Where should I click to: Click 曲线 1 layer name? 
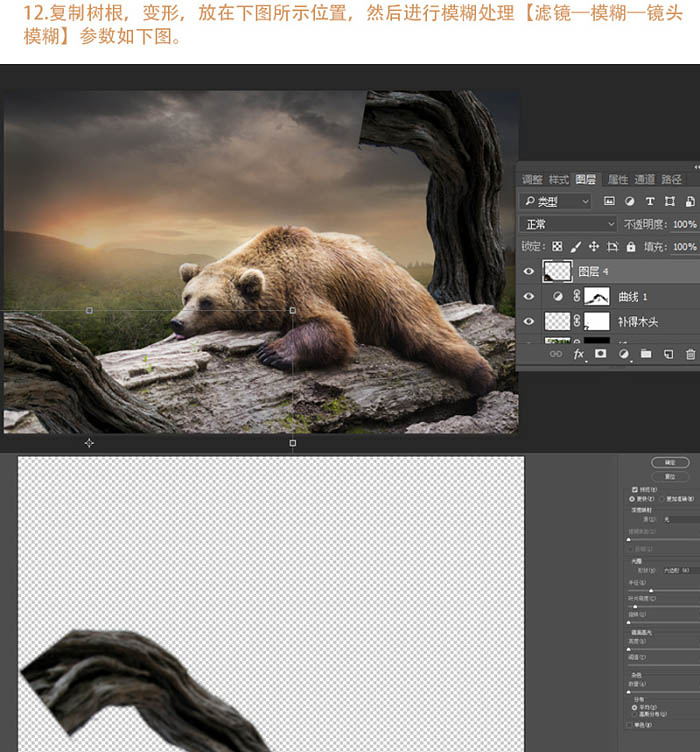(632, 296)
